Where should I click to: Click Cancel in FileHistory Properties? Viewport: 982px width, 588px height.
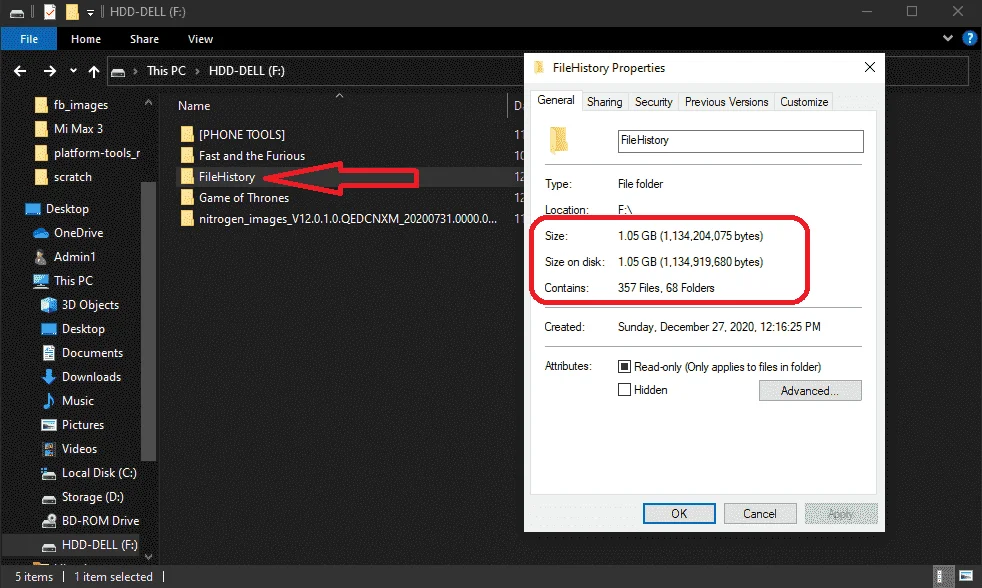[x=760, y=513]
